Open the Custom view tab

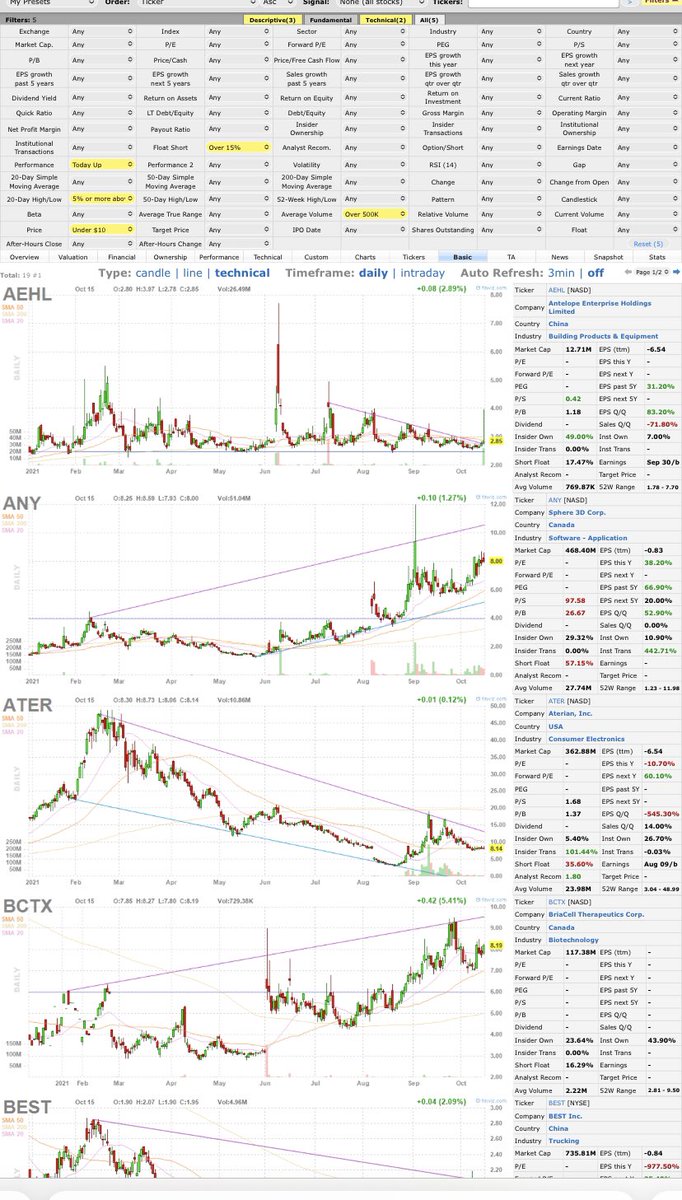(x=316, y=257)
